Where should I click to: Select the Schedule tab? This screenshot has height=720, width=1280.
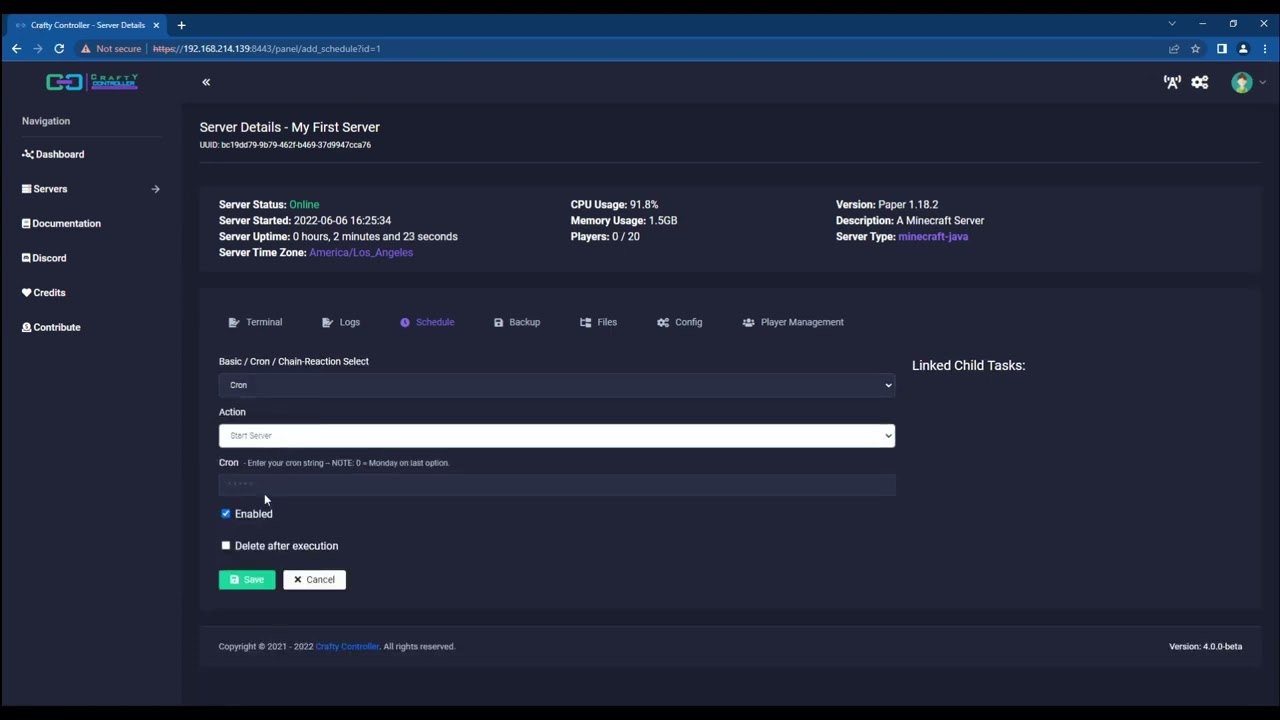coord(427,322)
